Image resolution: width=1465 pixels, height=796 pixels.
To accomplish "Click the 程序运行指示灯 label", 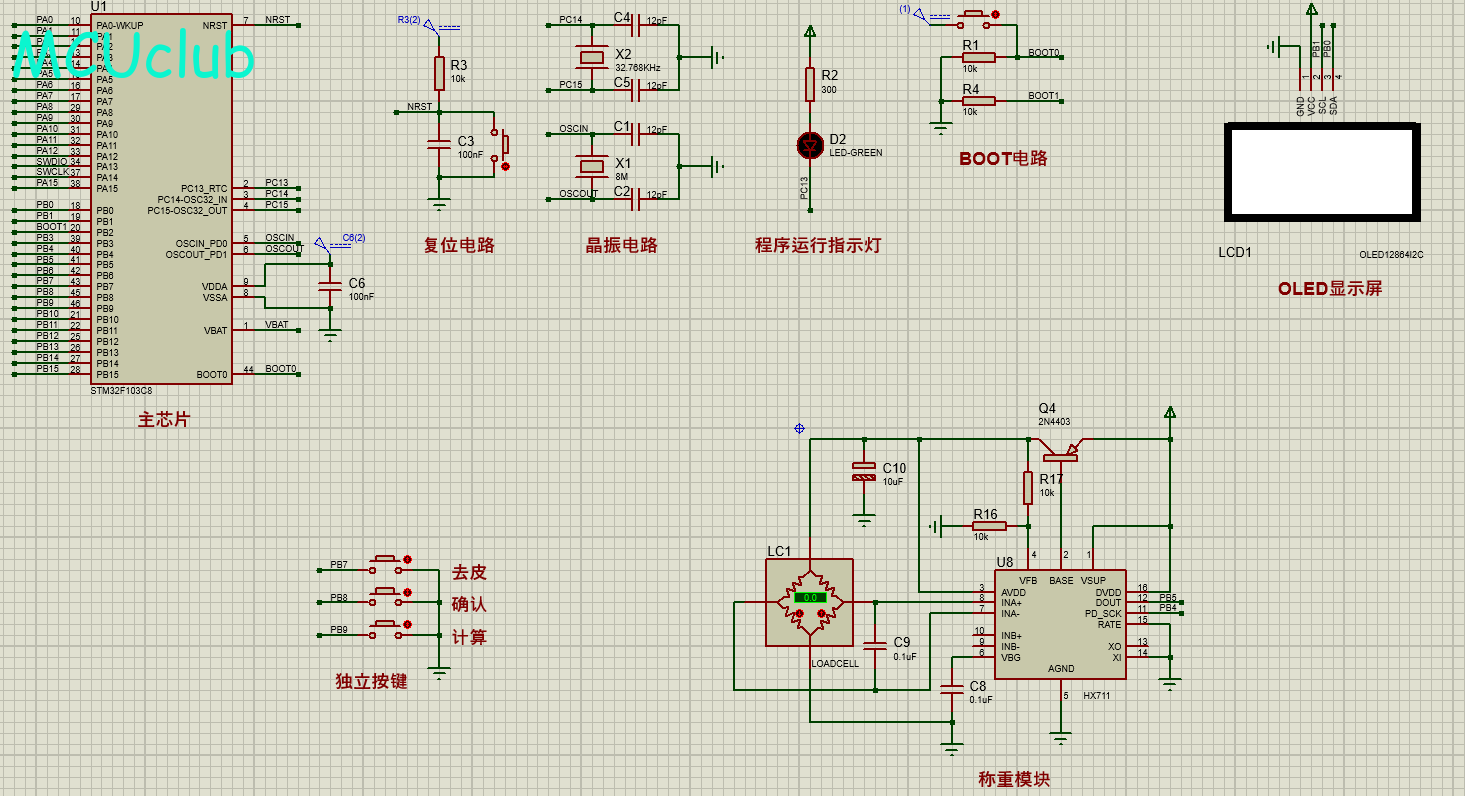I will coord(818,245).
